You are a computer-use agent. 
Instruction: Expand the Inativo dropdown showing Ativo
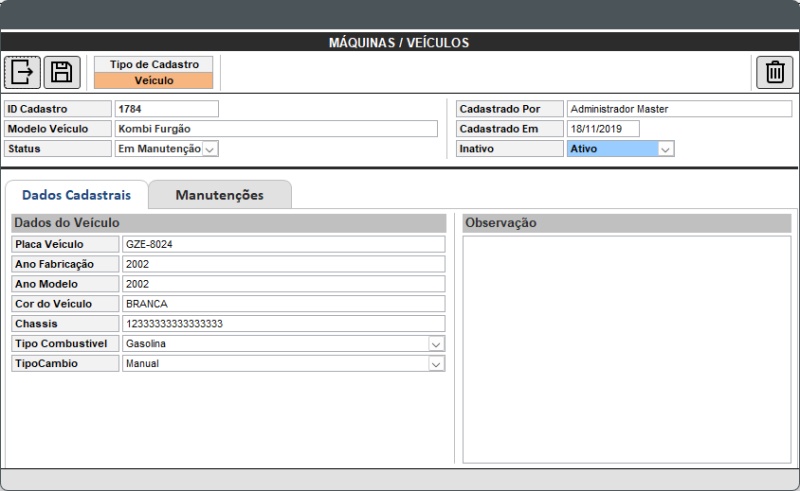666,149
